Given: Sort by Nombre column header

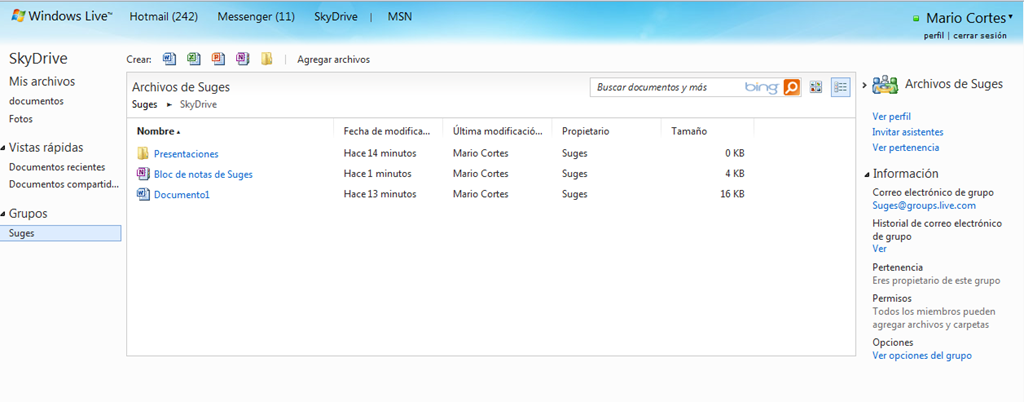Looking at the screenshot, I should point(159,131).
